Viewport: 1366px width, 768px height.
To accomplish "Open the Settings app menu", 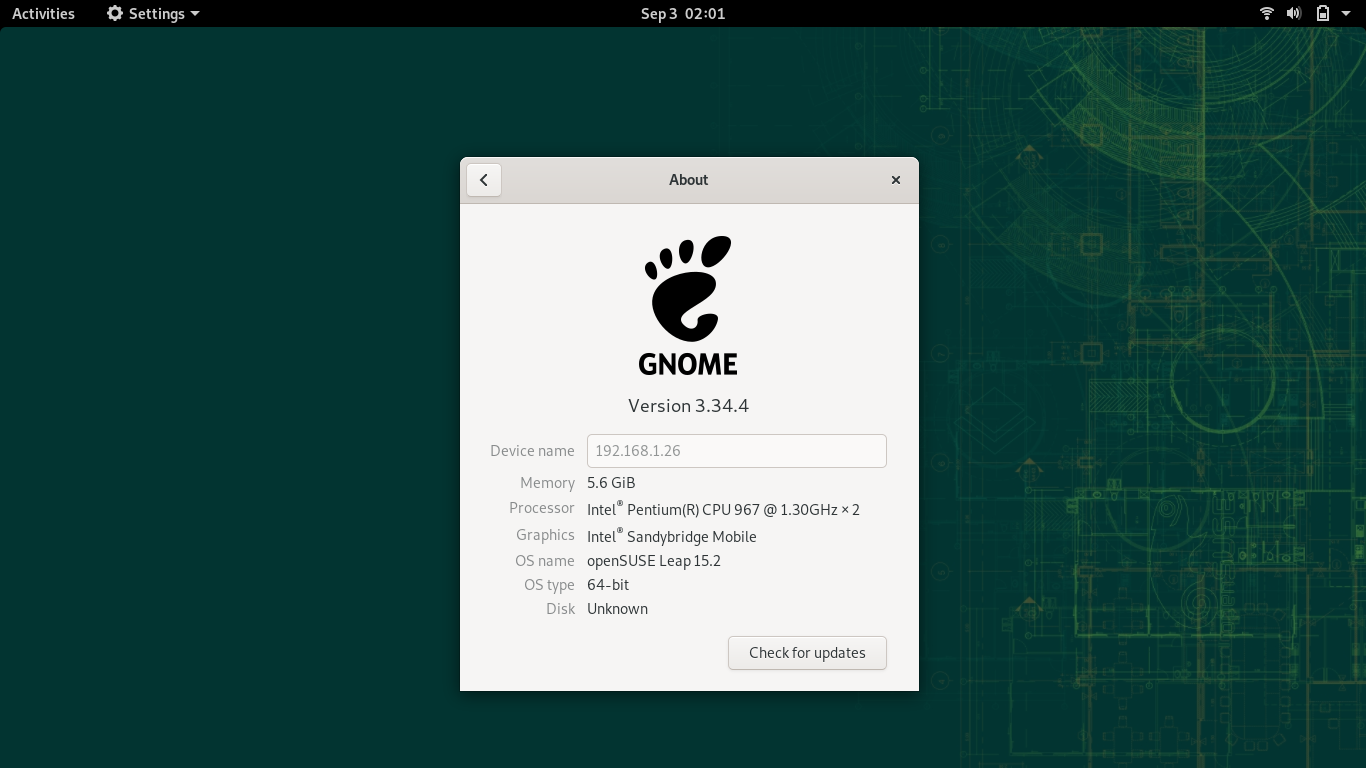I will point(153,13).
